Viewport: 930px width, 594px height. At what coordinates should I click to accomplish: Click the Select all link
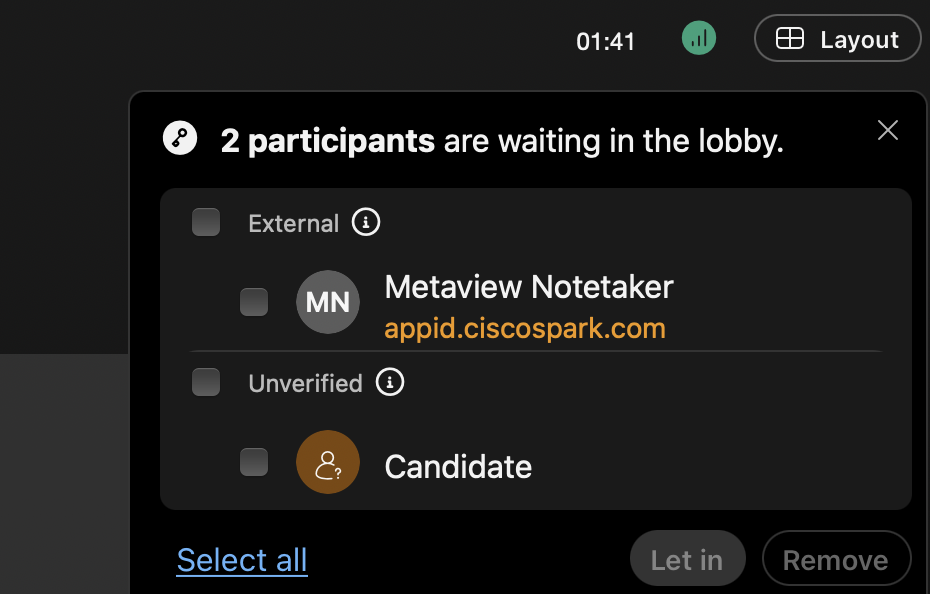[x=242, y=560]
